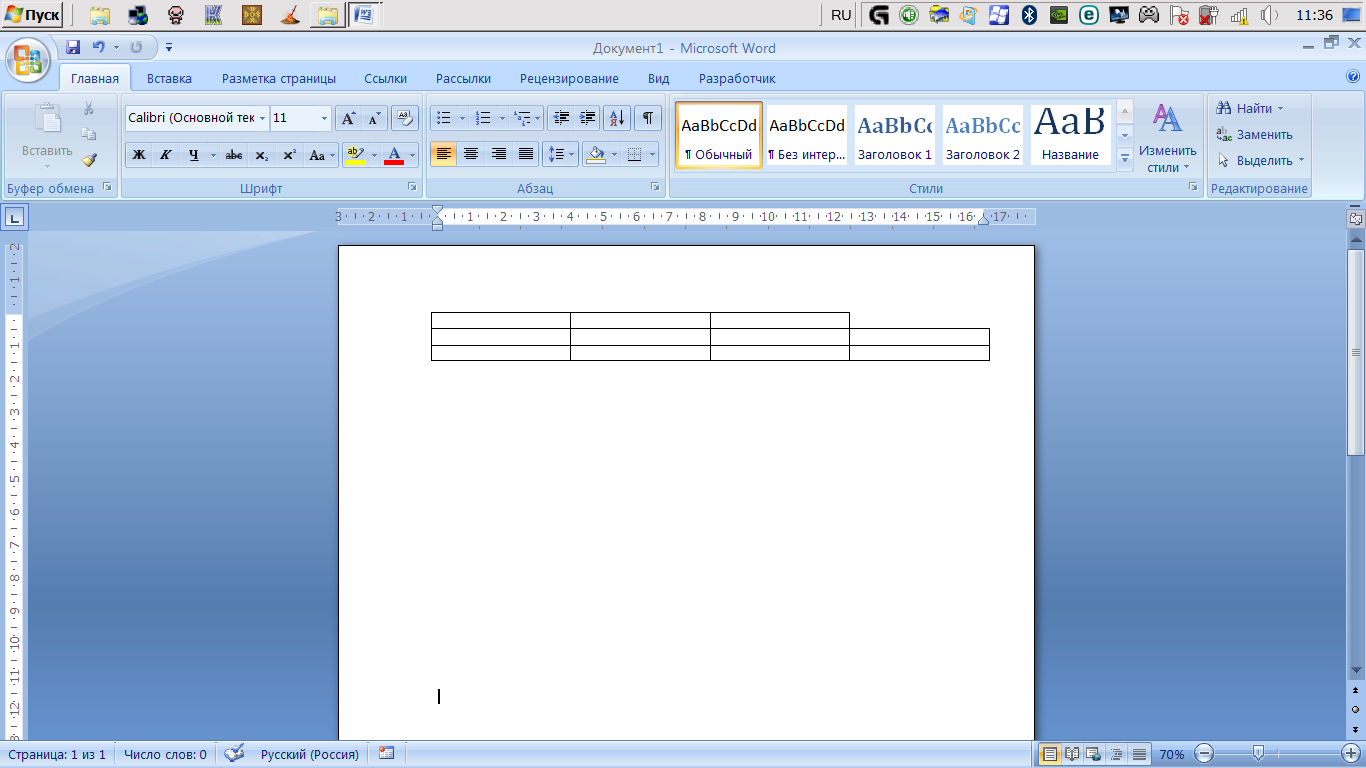Click the Format Painter brush icon
This screenshot has width=1366, height=768.
pos(89,159)
